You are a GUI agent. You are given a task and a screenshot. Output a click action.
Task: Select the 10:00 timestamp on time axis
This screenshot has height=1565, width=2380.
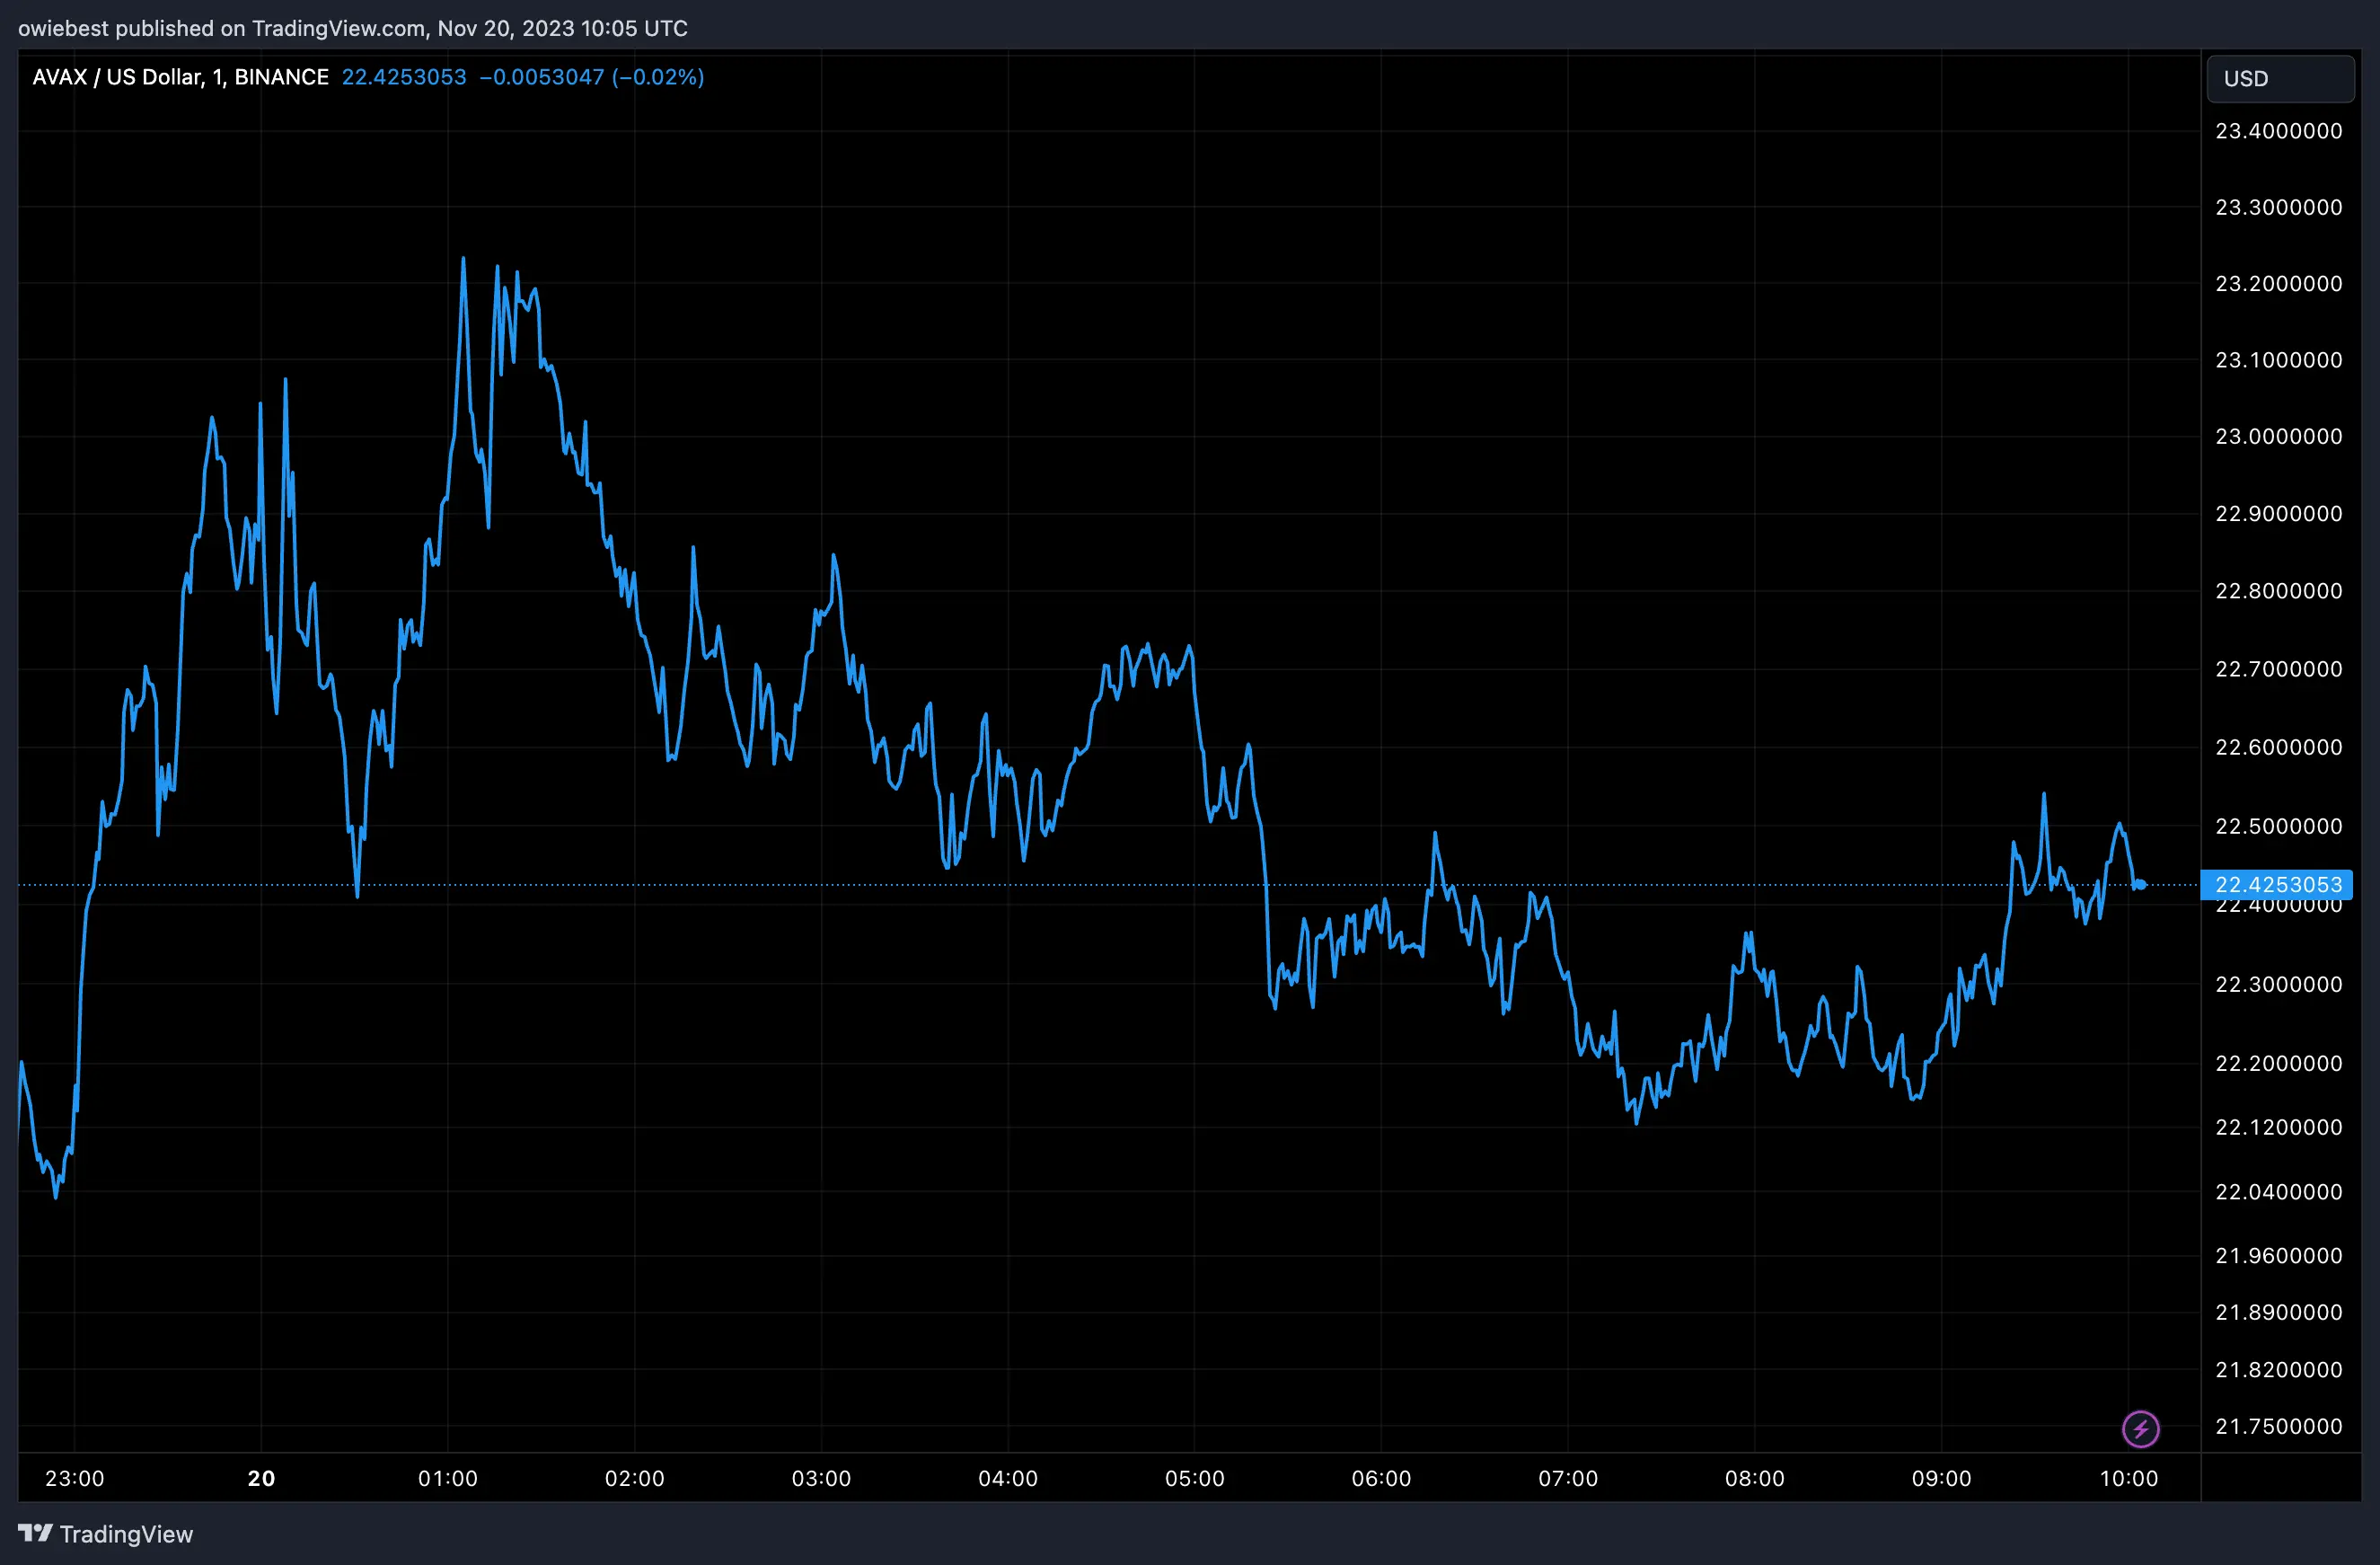tap(2128, 1478)
